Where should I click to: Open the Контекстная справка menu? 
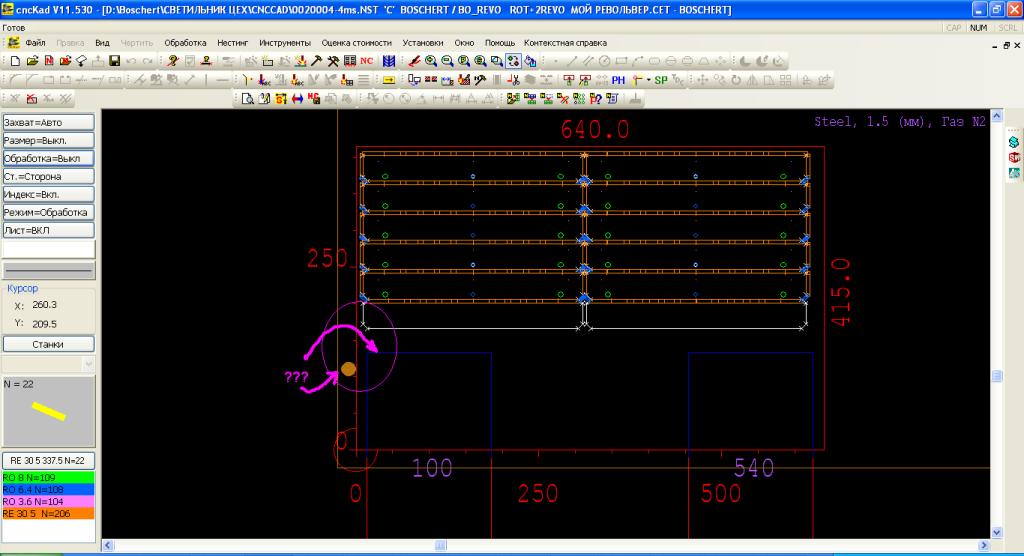(566, 42)
